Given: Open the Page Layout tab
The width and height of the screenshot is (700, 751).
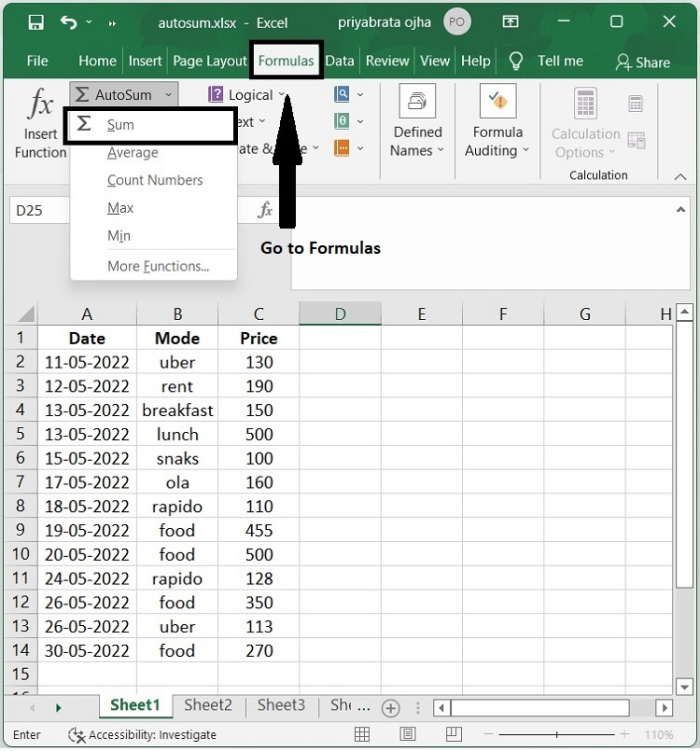Looking at the screenshot, I should [x=209, y=61].
